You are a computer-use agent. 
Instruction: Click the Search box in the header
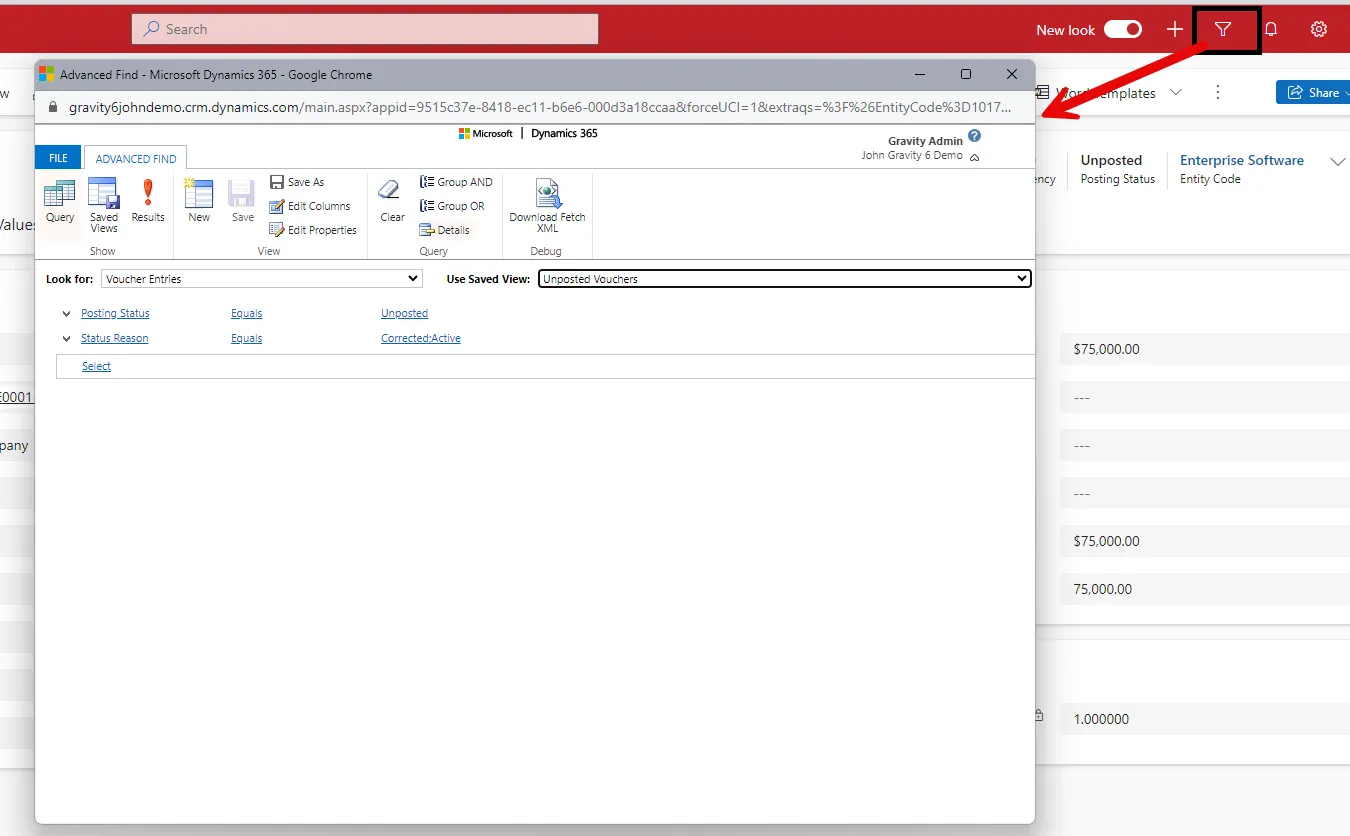[365, 29]
